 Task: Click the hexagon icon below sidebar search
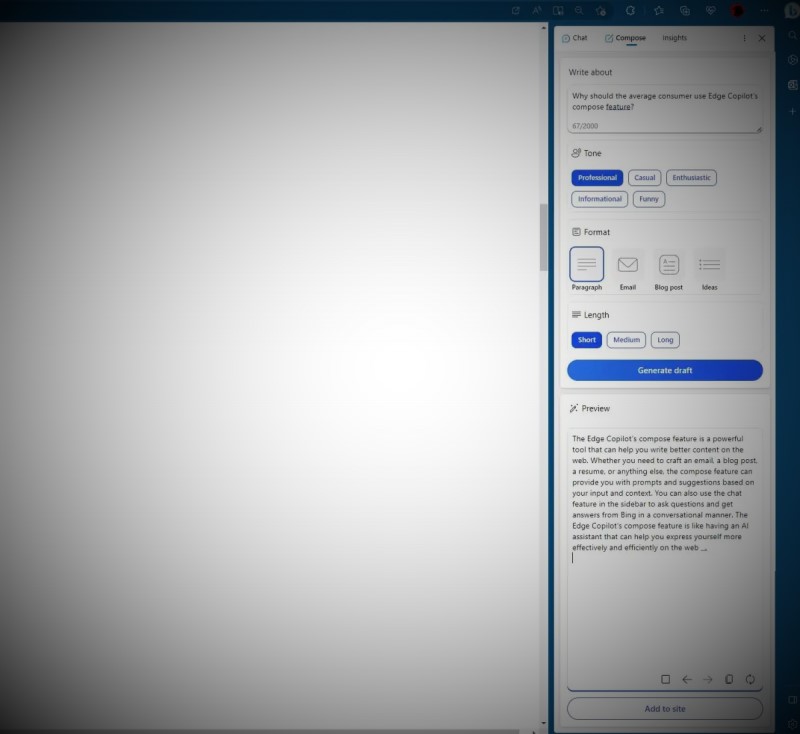792,60
